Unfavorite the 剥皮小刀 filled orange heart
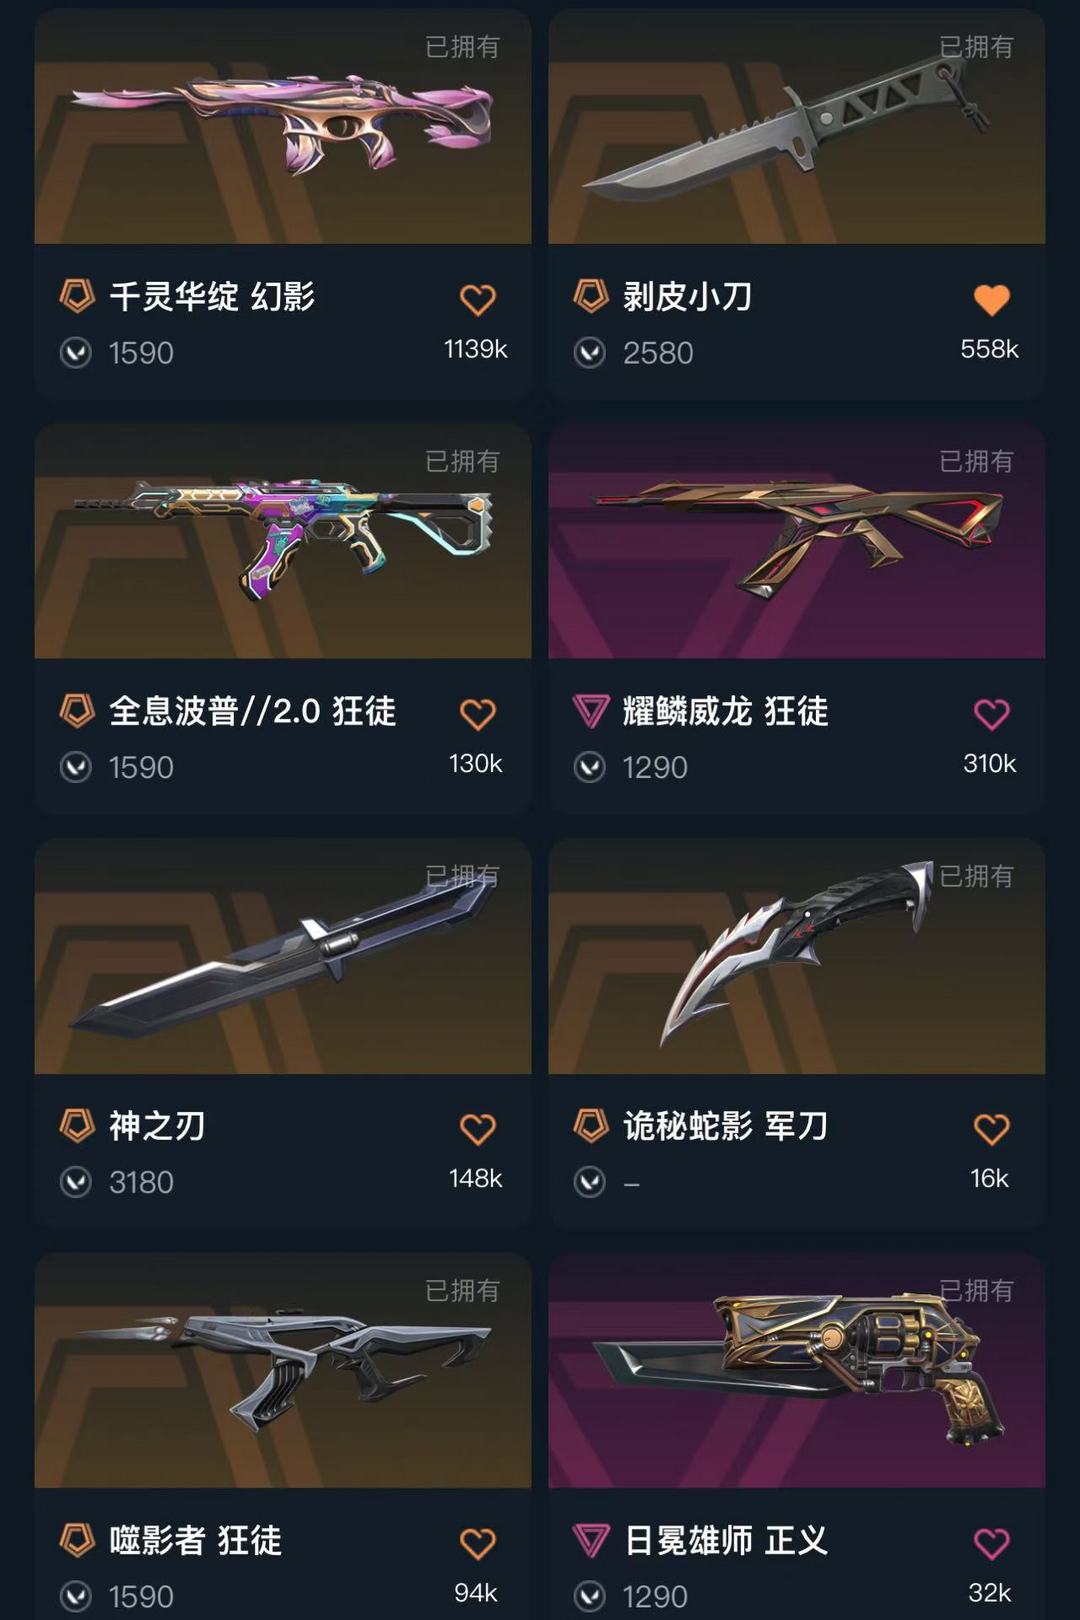The width and height of the screenshot is (1080, 1620). 991,299
